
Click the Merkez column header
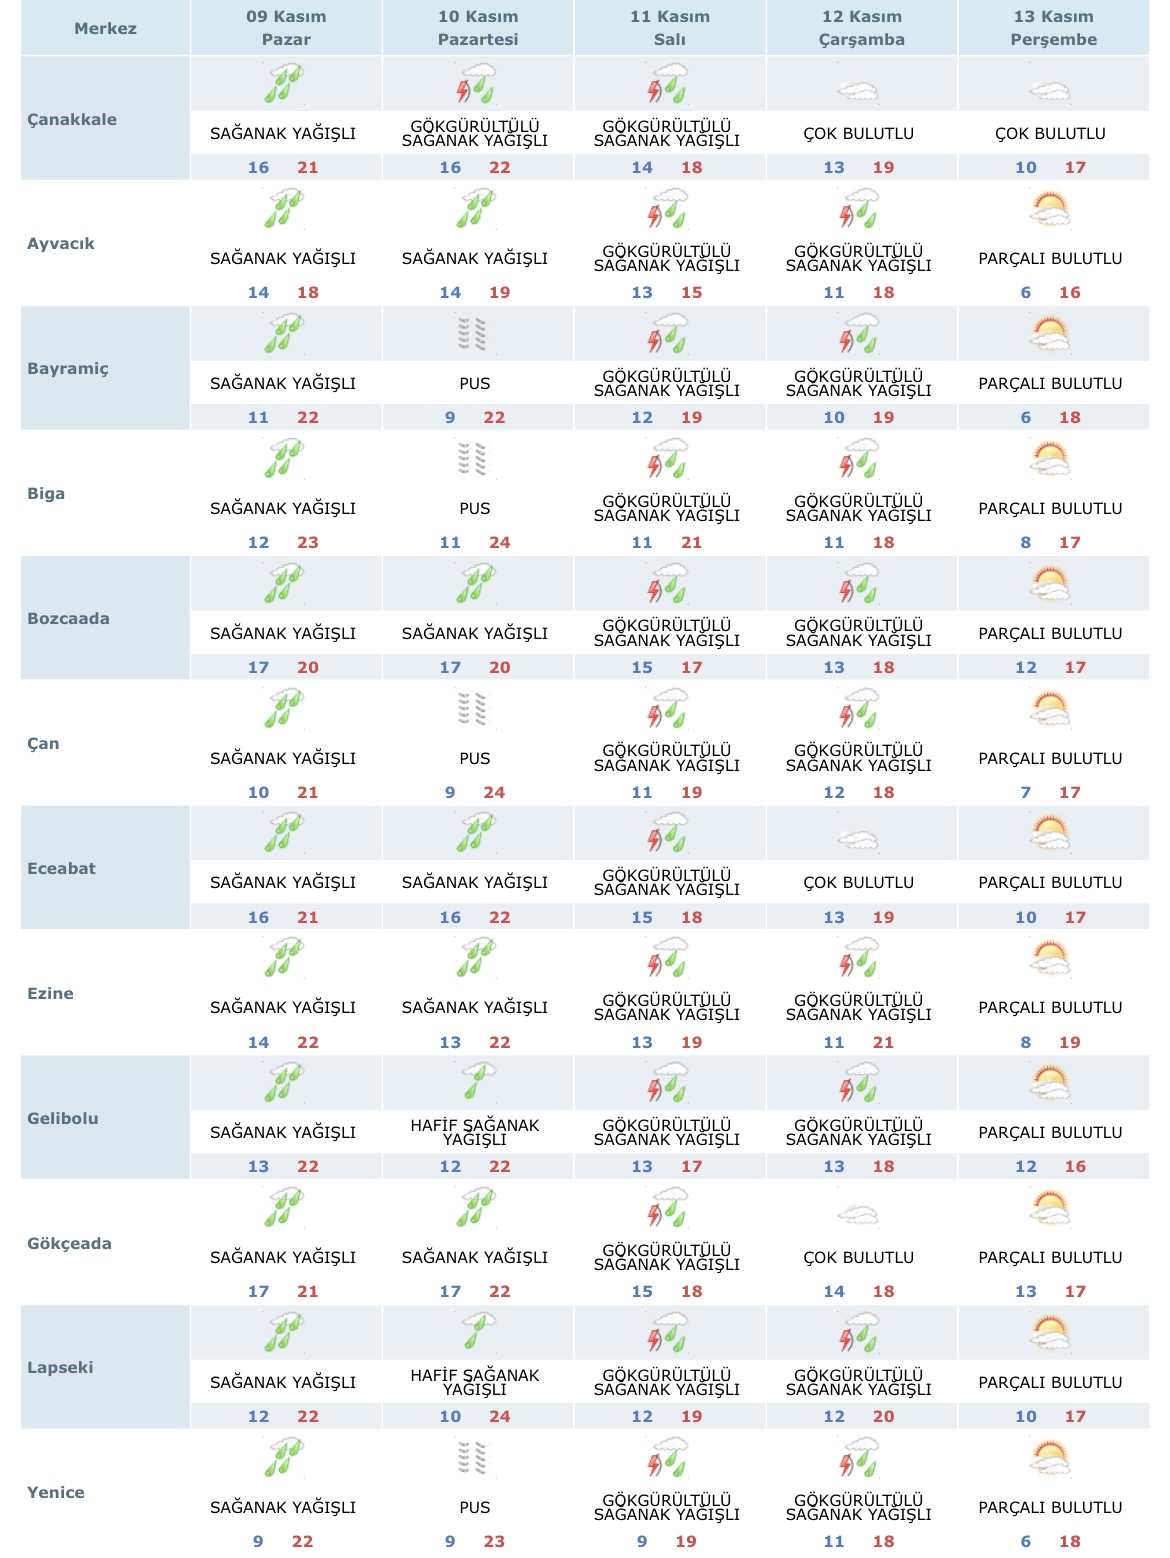click(x=105, y=28)
